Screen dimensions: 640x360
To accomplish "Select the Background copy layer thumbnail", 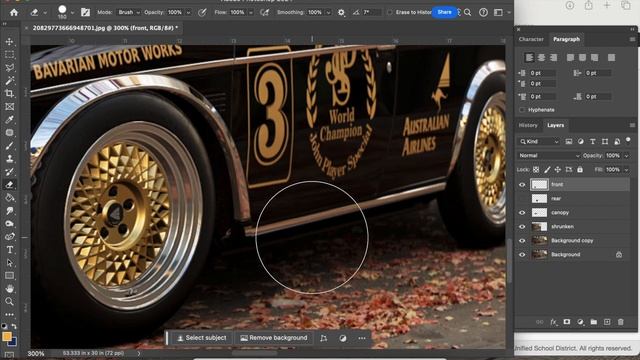I will (x=539, y=241).
